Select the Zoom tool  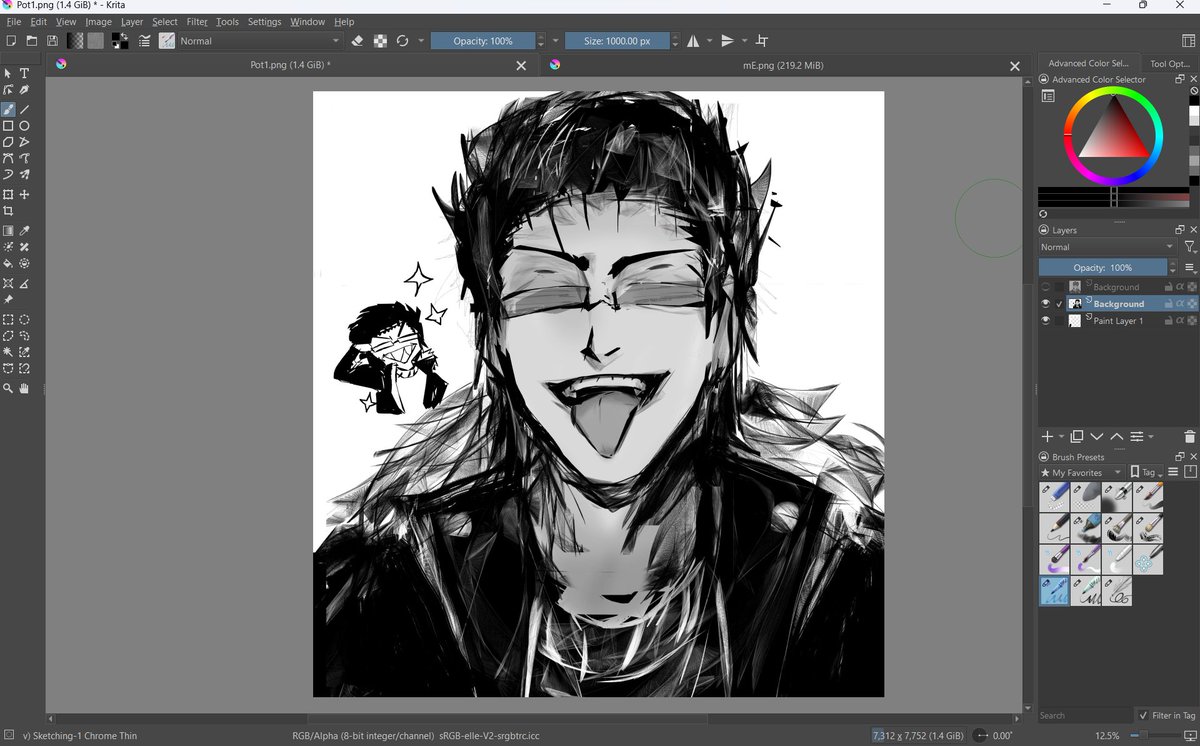(x=8, y=388)
